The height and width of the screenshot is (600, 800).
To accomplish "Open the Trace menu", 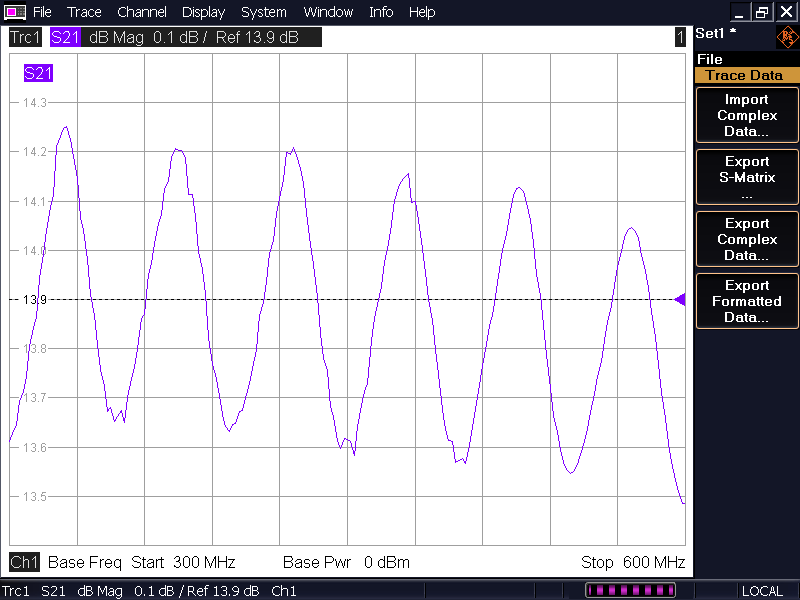I will [x=84, y=12].
